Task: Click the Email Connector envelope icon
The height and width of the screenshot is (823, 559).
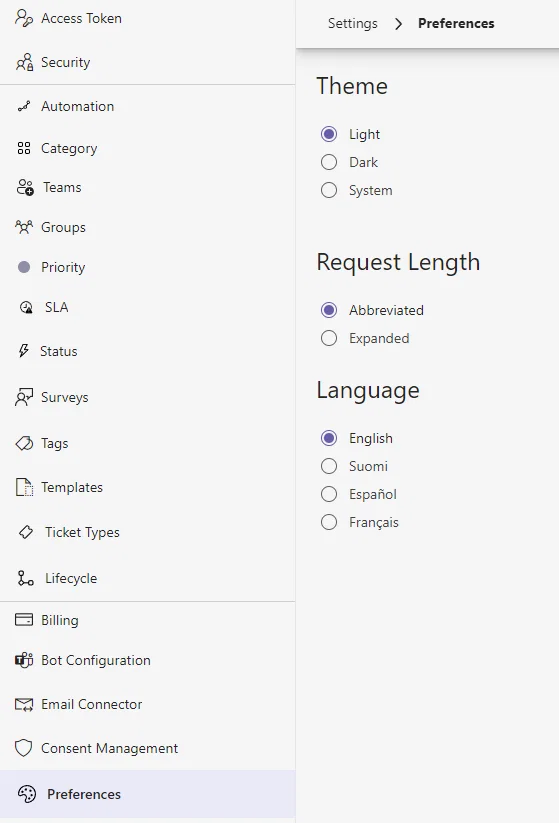Action: point(24,704)
